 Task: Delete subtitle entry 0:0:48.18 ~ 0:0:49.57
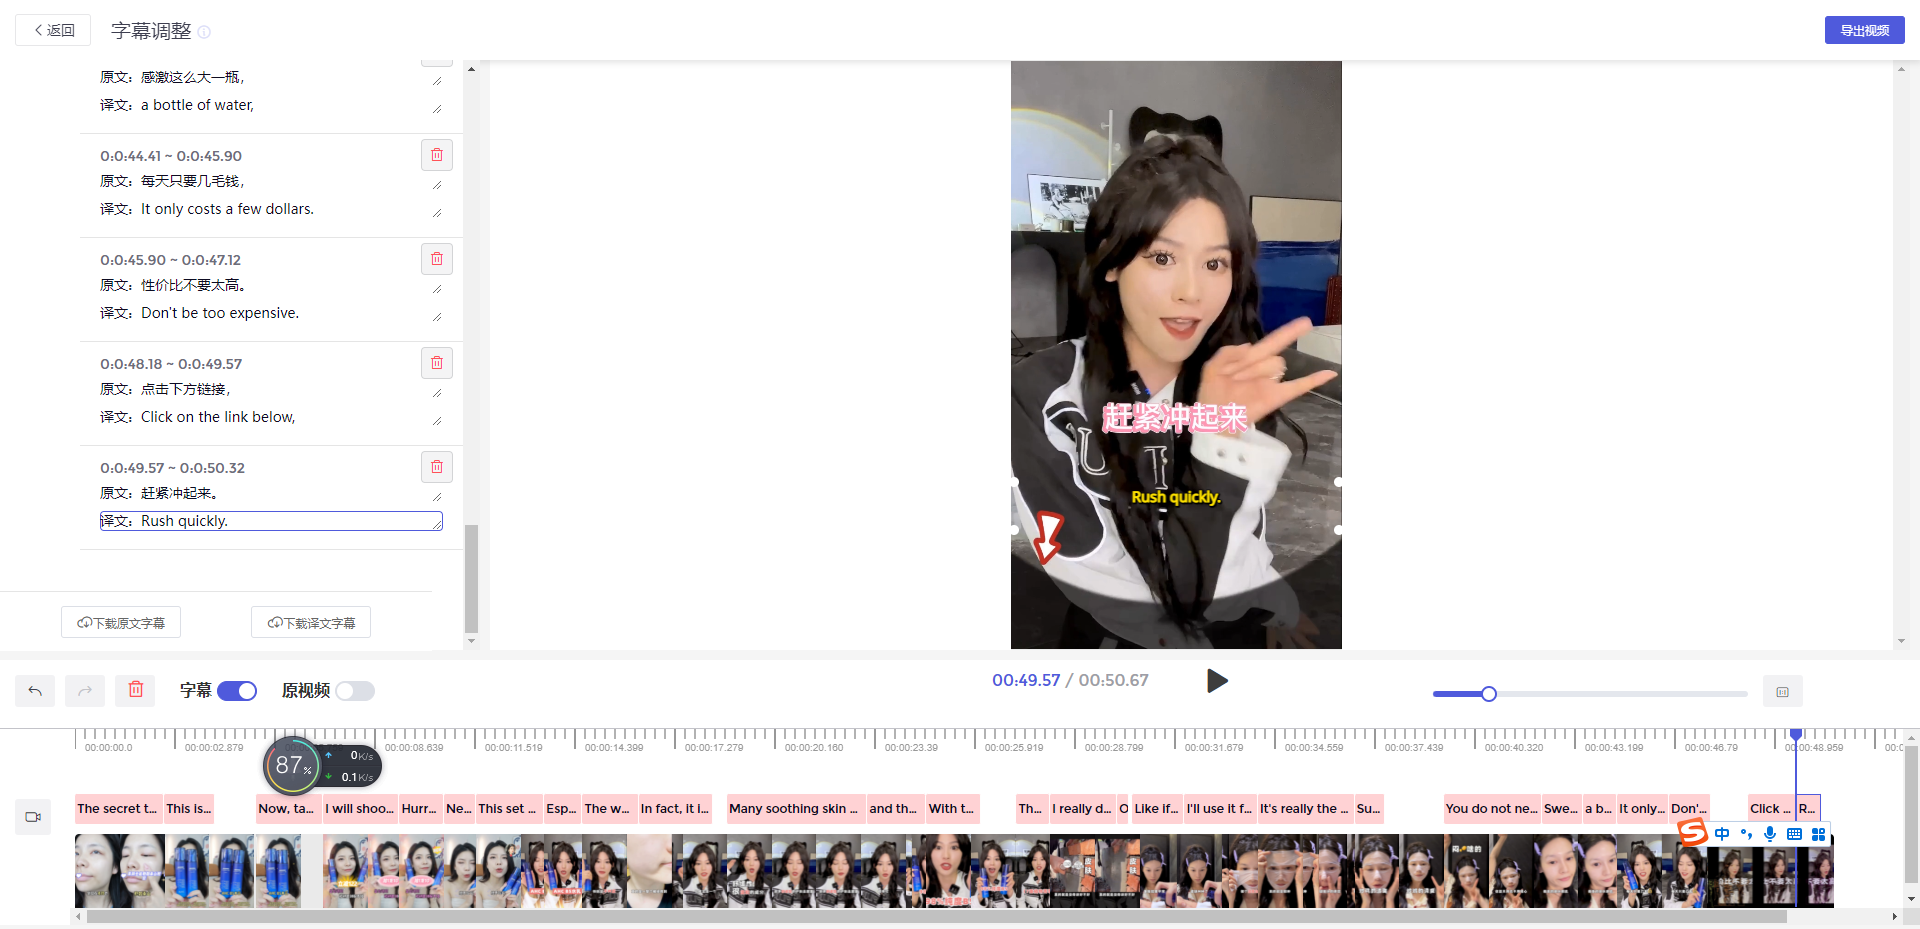point(437,363)
